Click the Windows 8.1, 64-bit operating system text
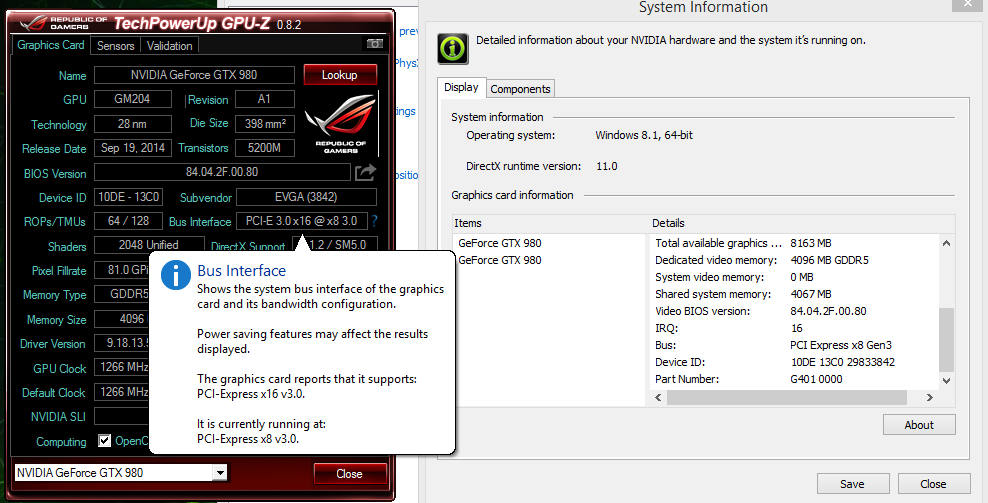Screen dimensions: 988x503 [644, 135]
